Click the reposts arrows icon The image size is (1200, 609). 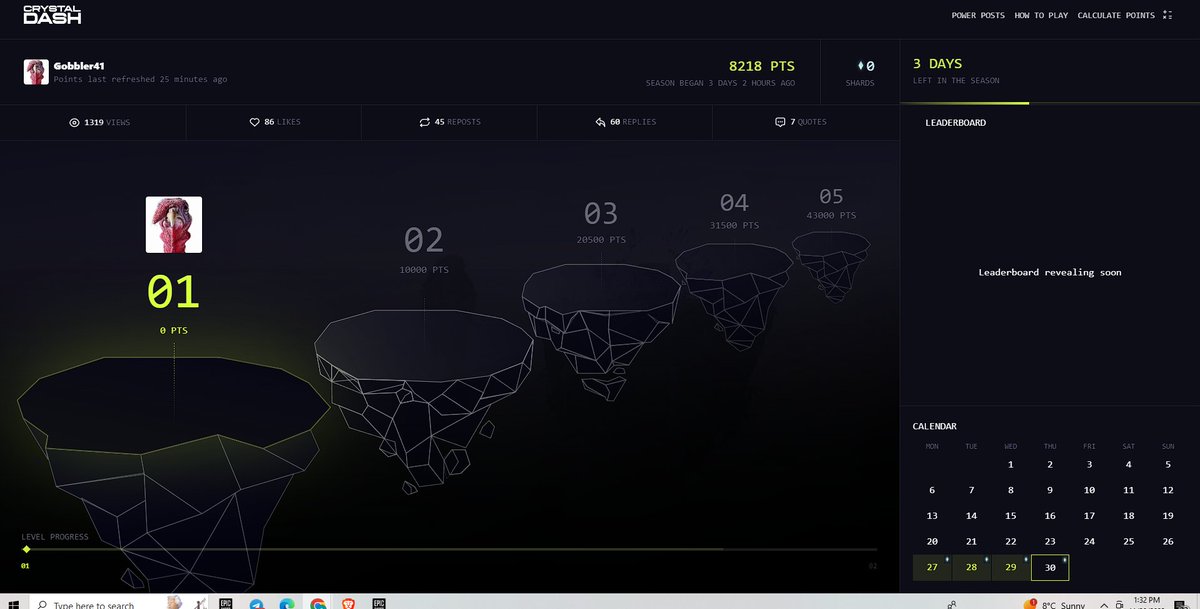(x=425, y=121)
